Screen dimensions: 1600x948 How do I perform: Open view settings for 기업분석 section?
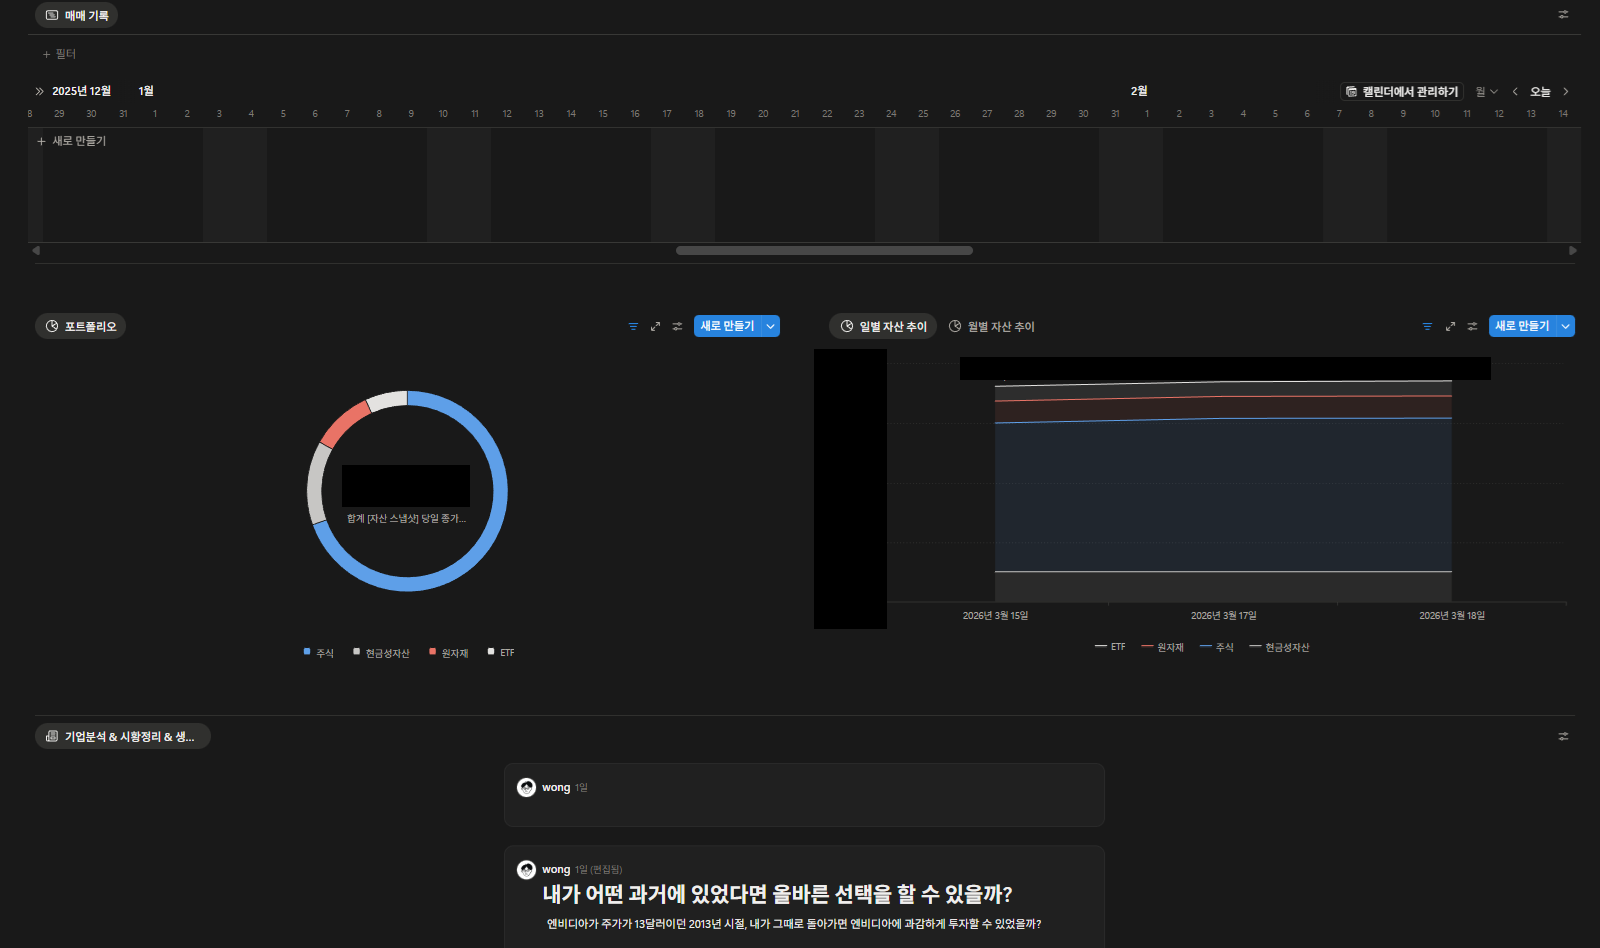[x=1563, y=737]
